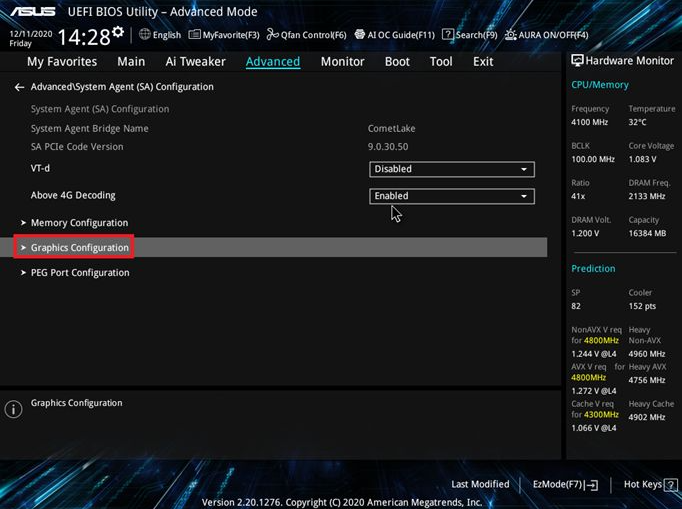Screen dimensions: 682x509
Task: Click the 4960 MHz Heavy Non-AVX value
Action: click(x=647, y=354)
